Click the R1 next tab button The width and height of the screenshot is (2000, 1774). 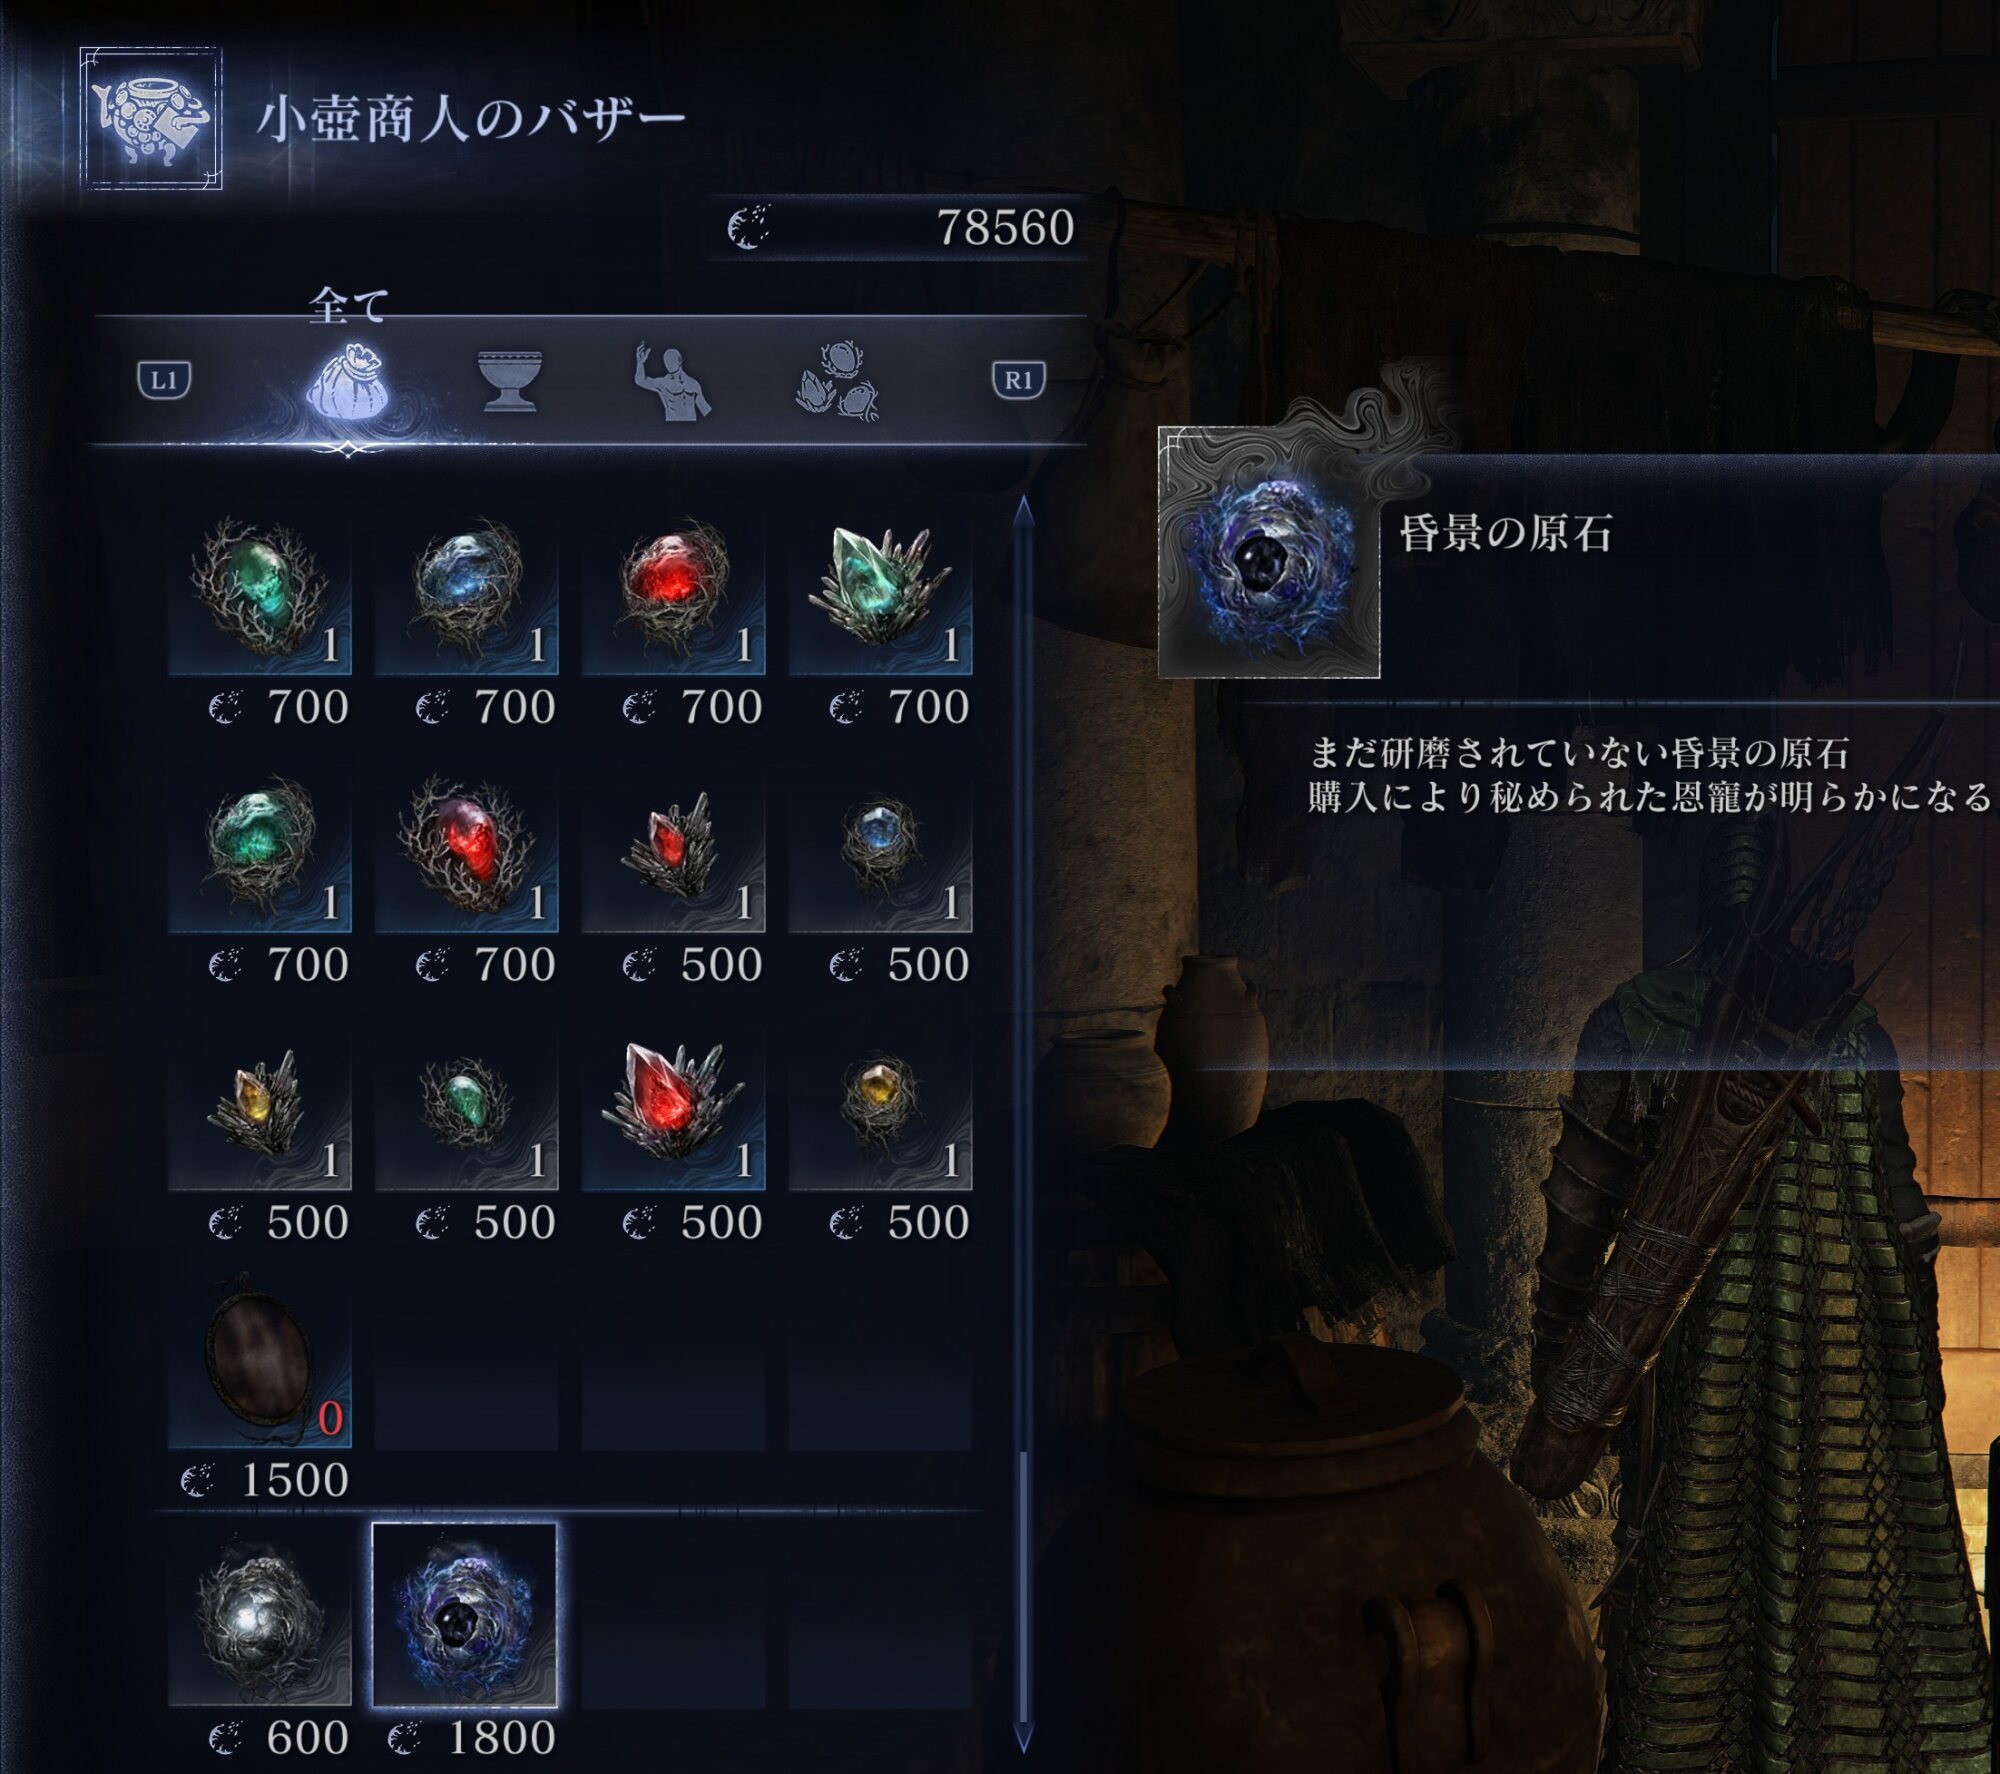(x=1018, y=380)
